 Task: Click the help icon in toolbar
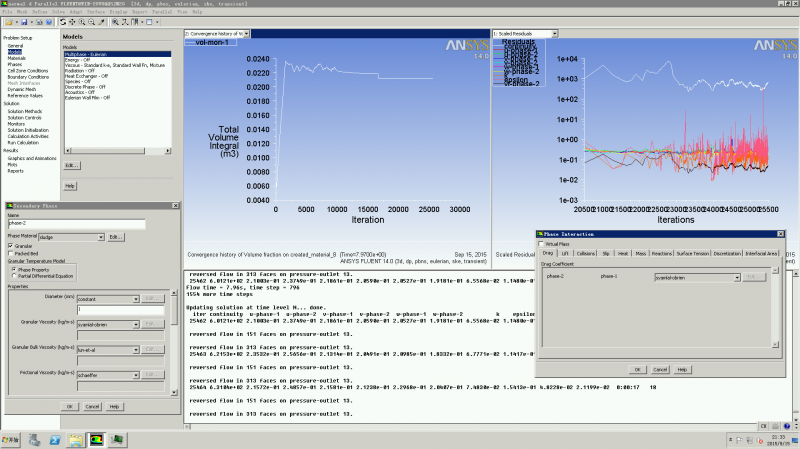pos(49,20)
